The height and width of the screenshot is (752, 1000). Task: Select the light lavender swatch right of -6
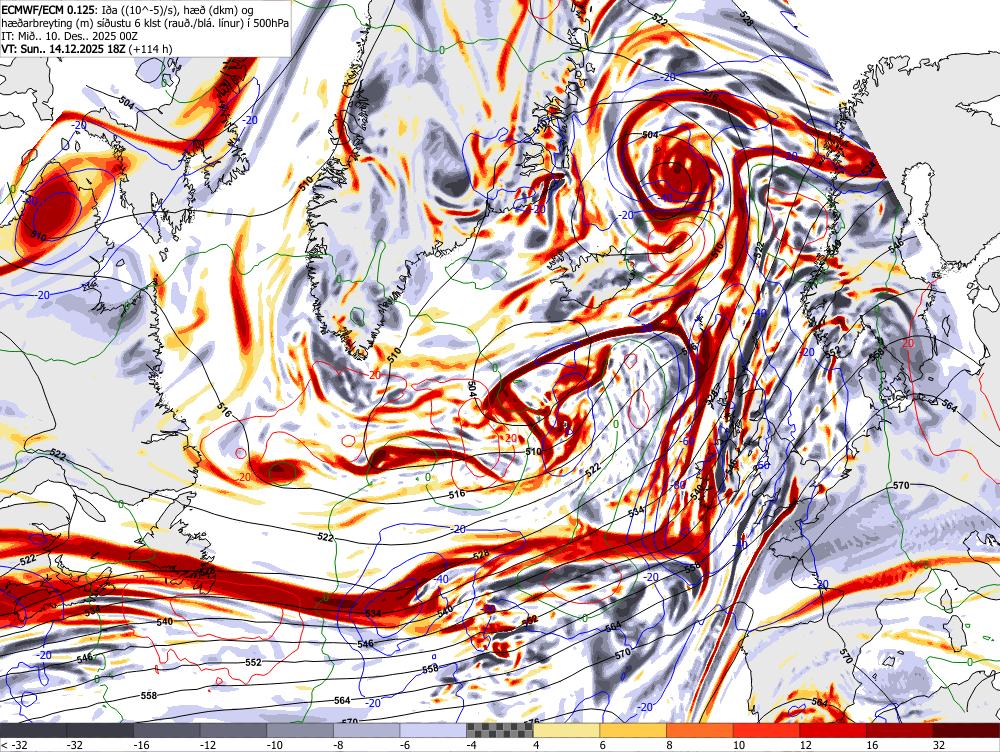click(x=433, y=730)
